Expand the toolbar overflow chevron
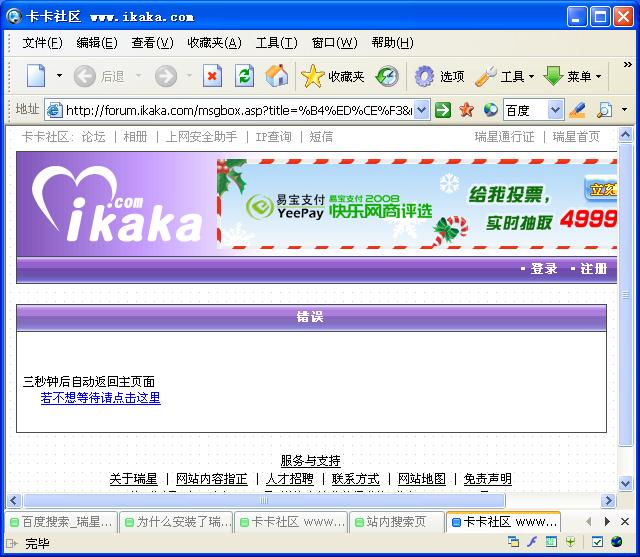 628,64
